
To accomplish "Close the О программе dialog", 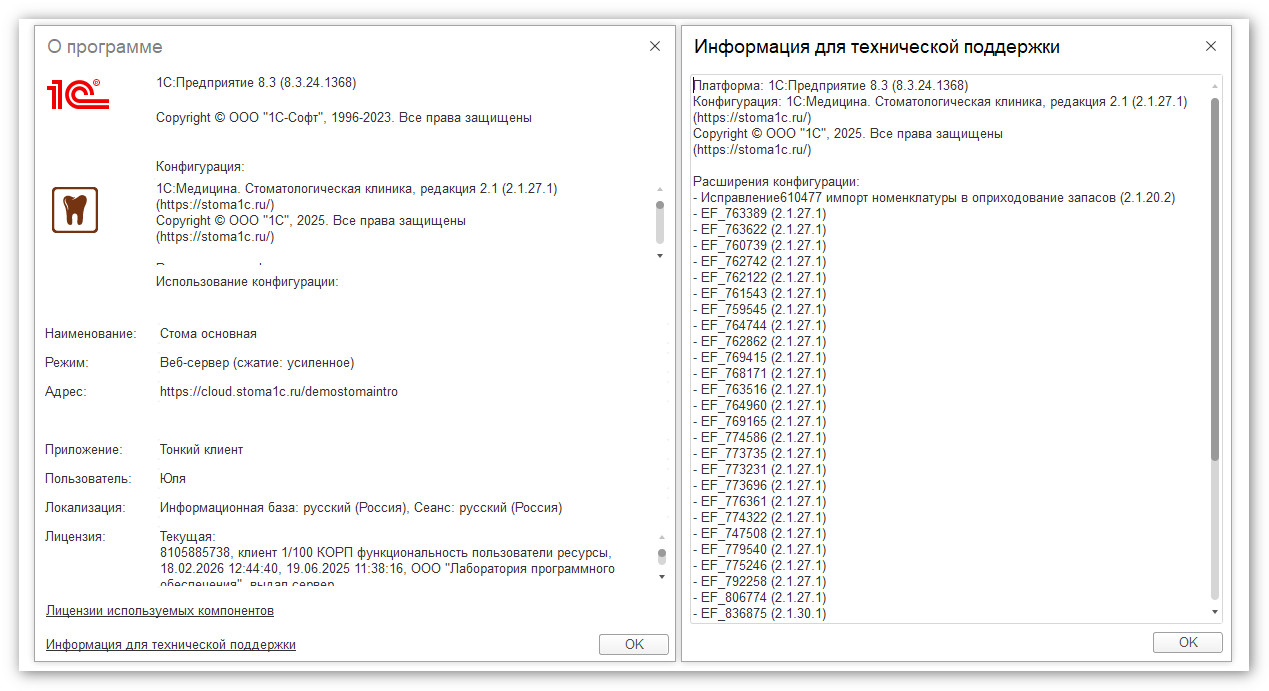I will 655,46.
